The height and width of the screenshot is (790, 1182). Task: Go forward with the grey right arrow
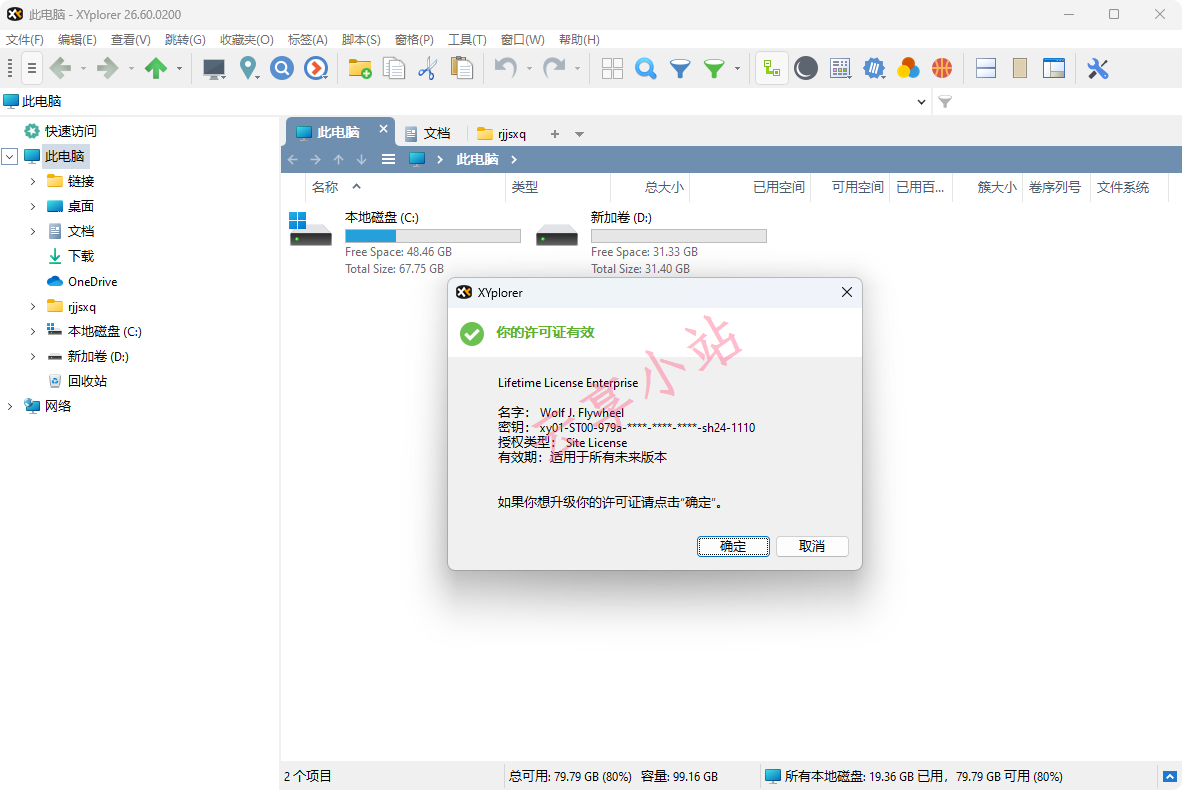pos(108,69)
